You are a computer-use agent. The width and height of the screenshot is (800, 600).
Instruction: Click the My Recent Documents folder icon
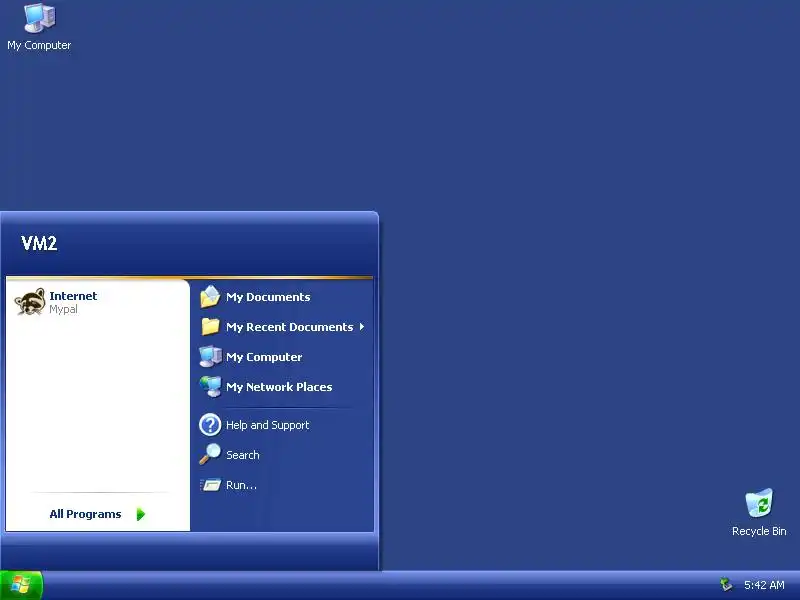coord(210,327)
